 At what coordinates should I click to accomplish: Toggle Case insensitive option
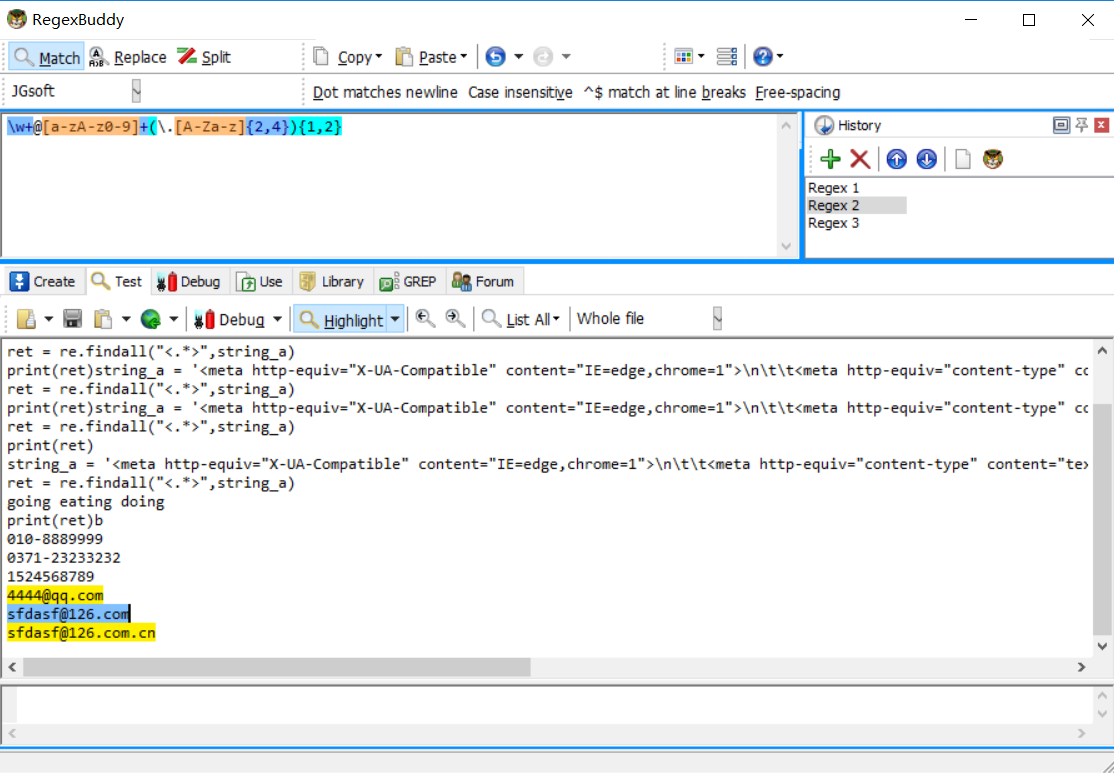click(520, 92)
